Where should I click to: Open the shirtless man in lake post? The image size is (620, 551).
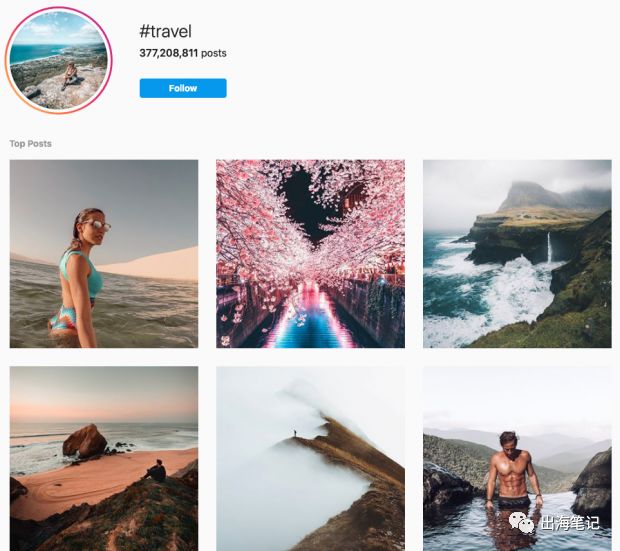[517, 458]
